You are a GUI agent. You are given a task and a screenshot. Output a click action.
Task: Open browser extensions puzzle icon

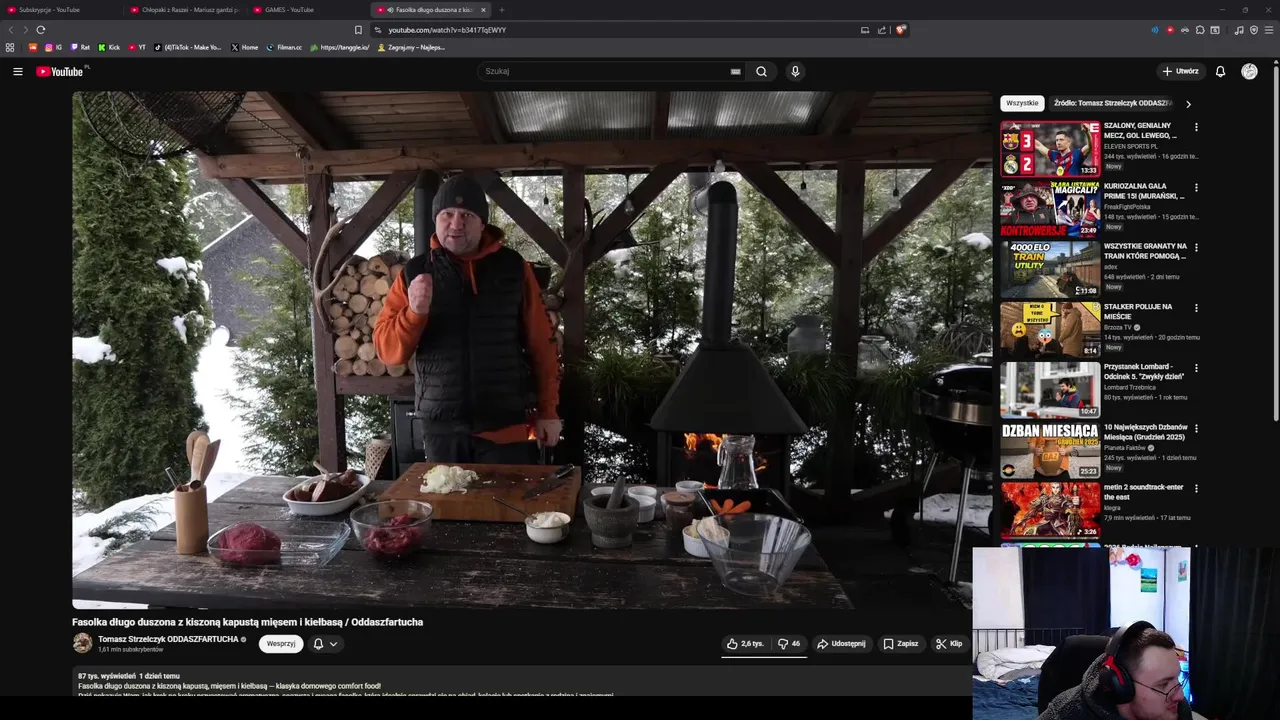[1200, 30]
